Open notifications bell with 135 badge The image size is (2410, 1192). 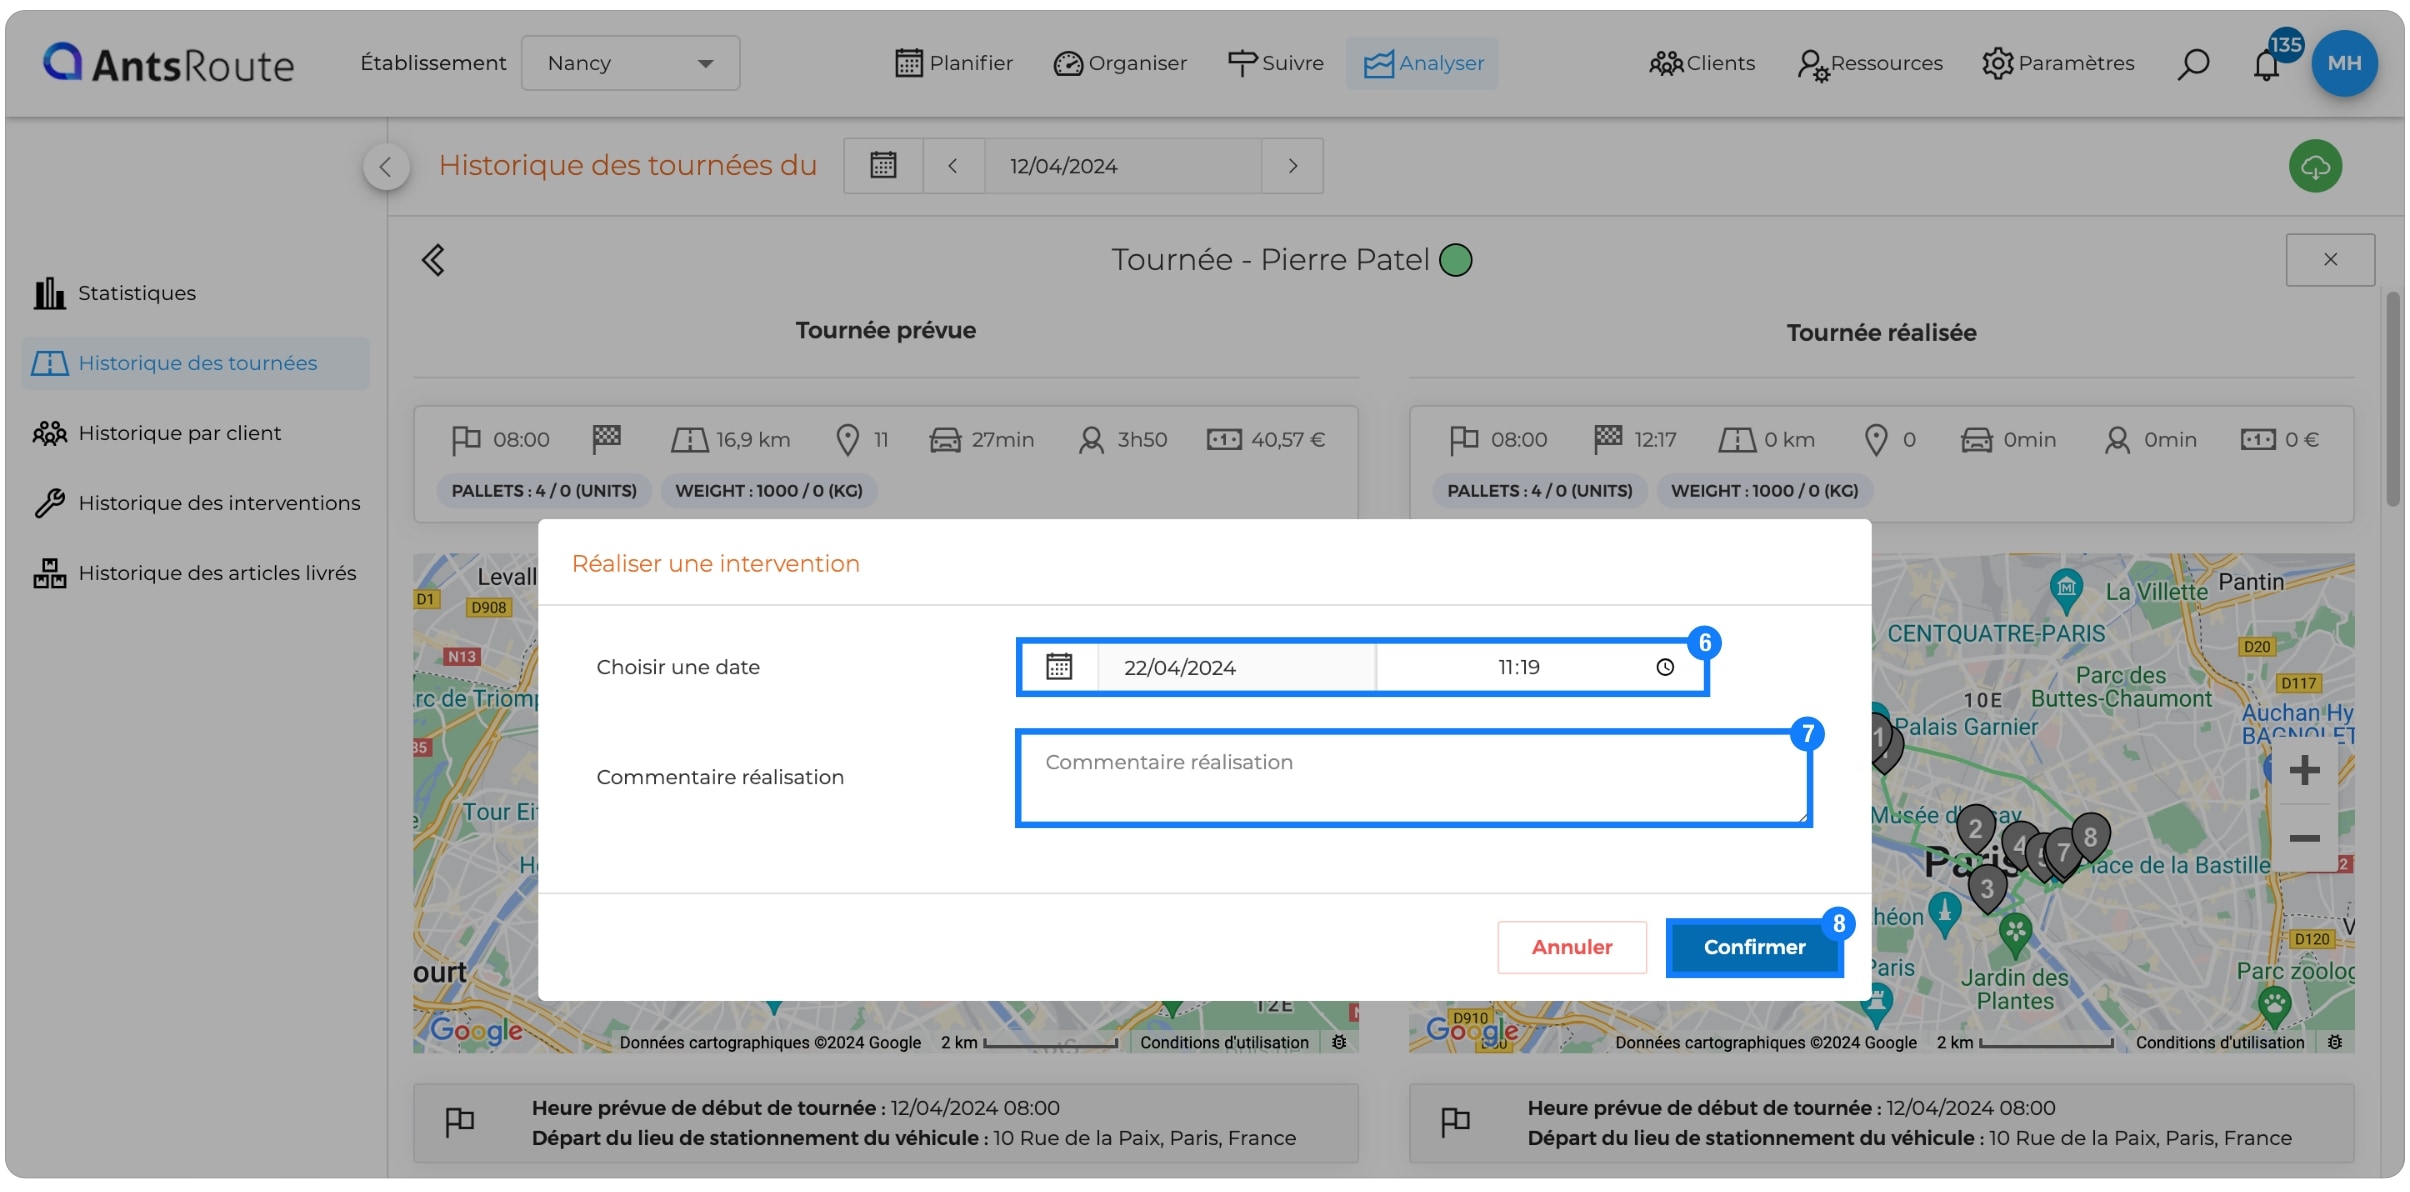tap(2267, 65)
